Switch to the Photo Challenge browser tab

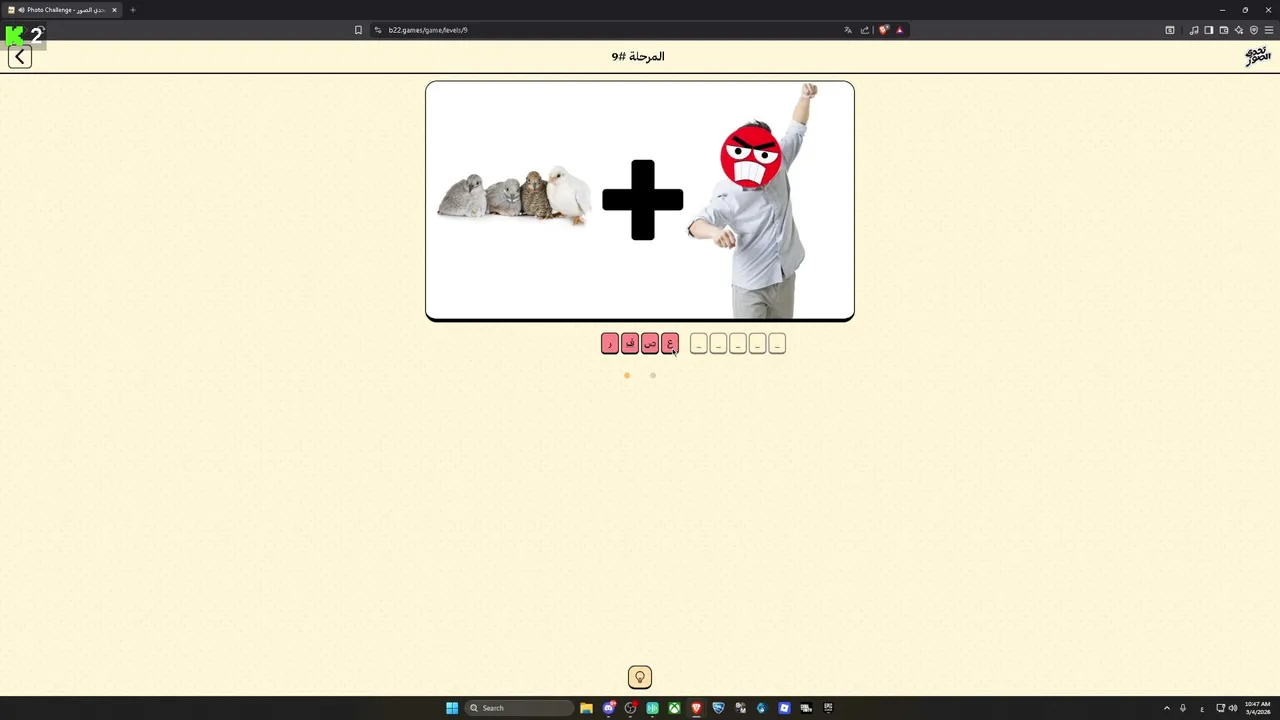point(62,10)
